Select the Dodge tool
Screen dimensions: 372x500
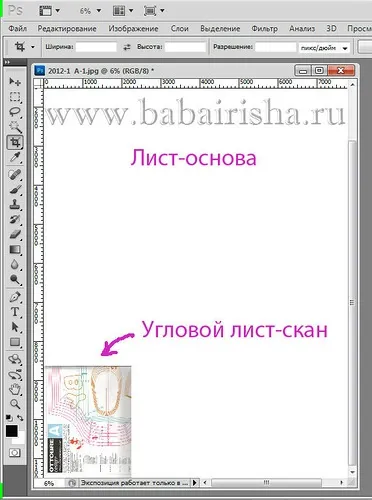pyautogui.click(x=15, y=280)
